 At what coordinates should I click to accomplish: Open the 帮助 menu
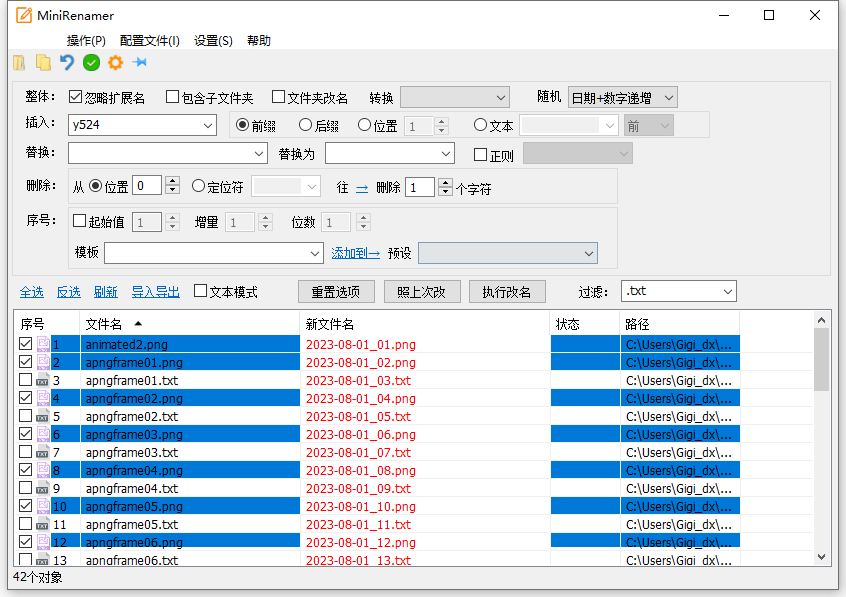coord(258,41)
